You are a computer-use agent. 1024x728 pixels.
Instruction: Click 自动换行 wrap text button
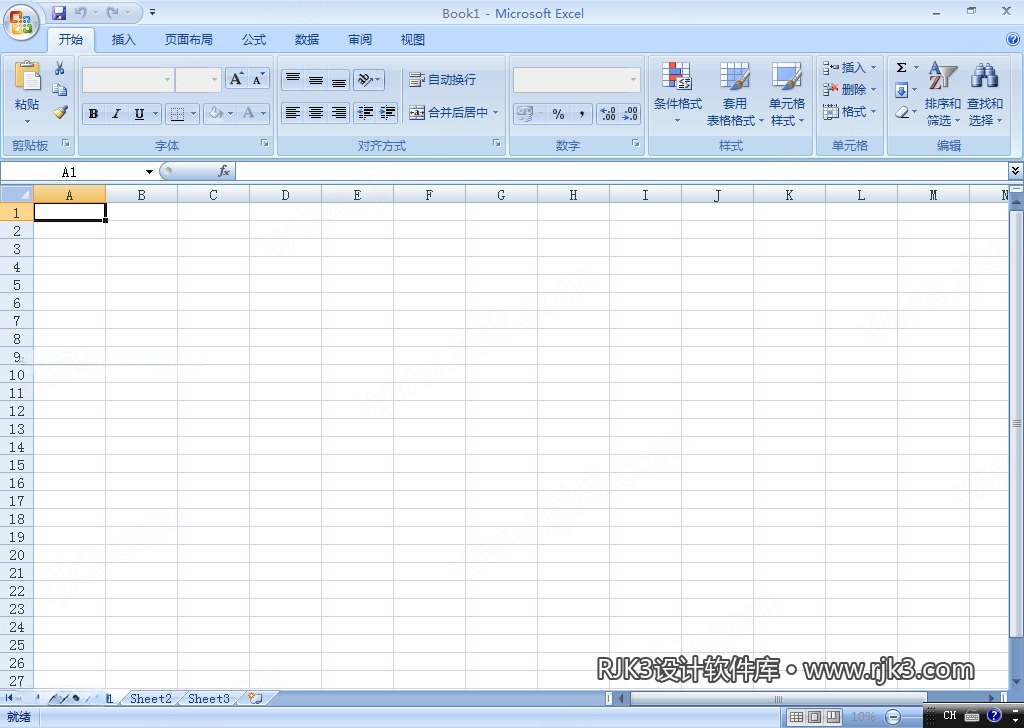pos(443,80)
